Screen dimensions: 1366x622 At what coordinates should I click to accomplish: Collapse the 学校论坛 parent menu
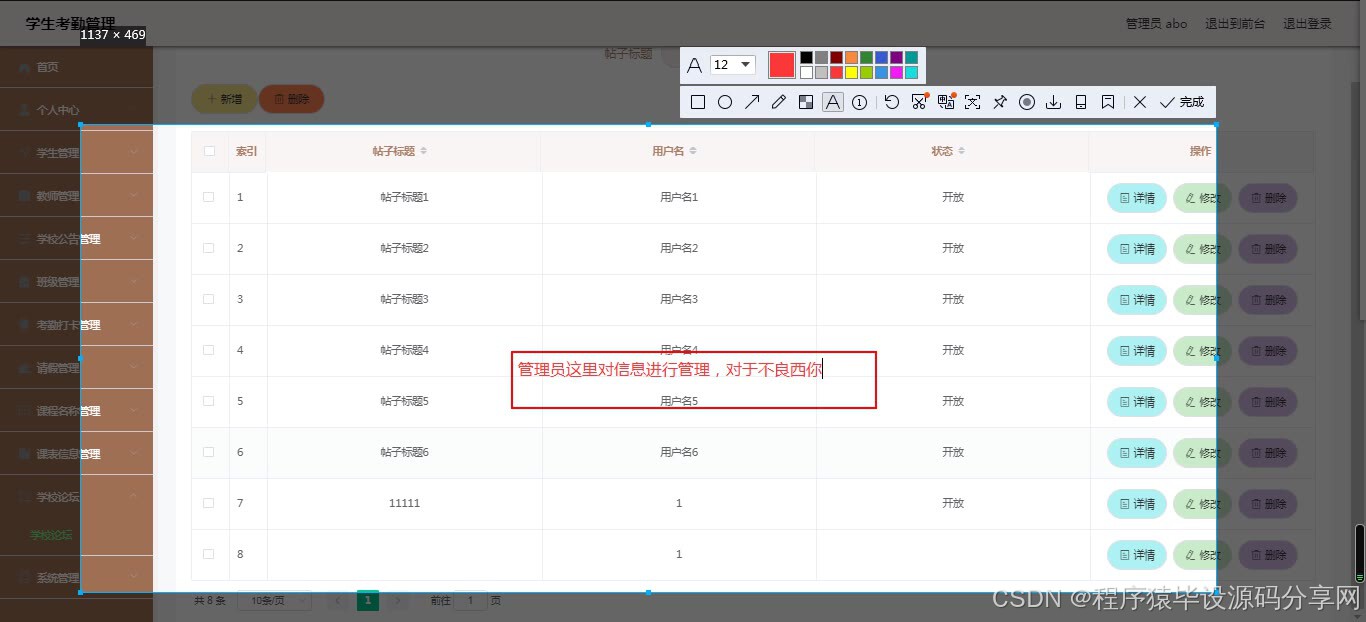(x=76, y=497)
